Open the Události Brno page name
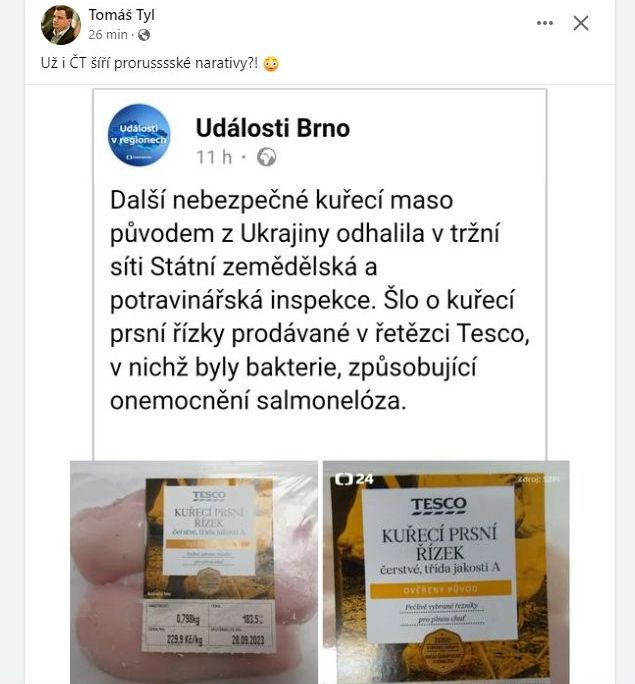 273,128
